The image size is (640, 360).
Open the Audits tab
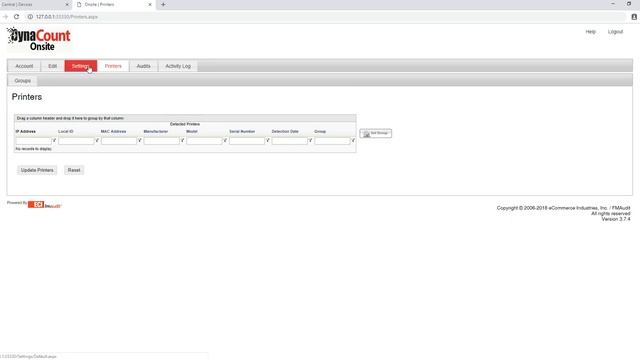(143, 66)
